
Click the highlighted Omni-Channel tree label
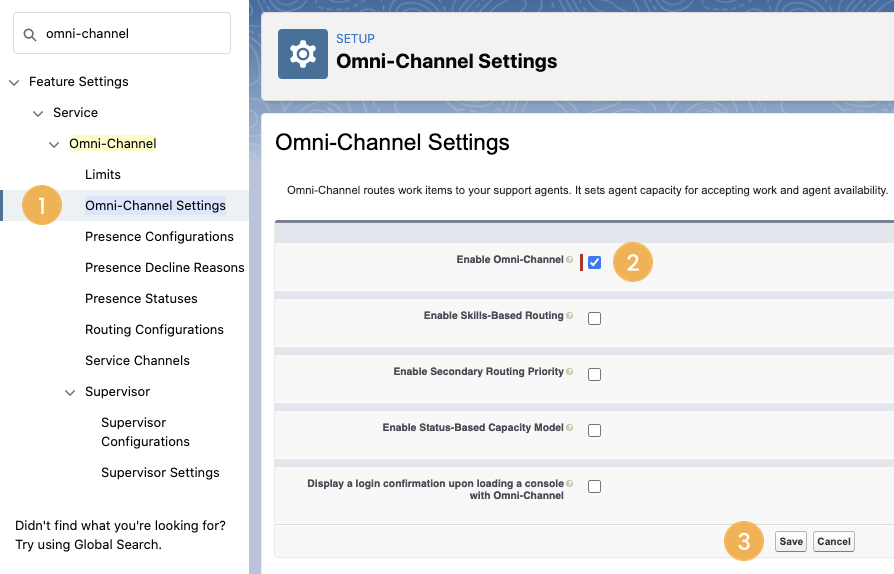pyautogui.click(x=112, y=144)
